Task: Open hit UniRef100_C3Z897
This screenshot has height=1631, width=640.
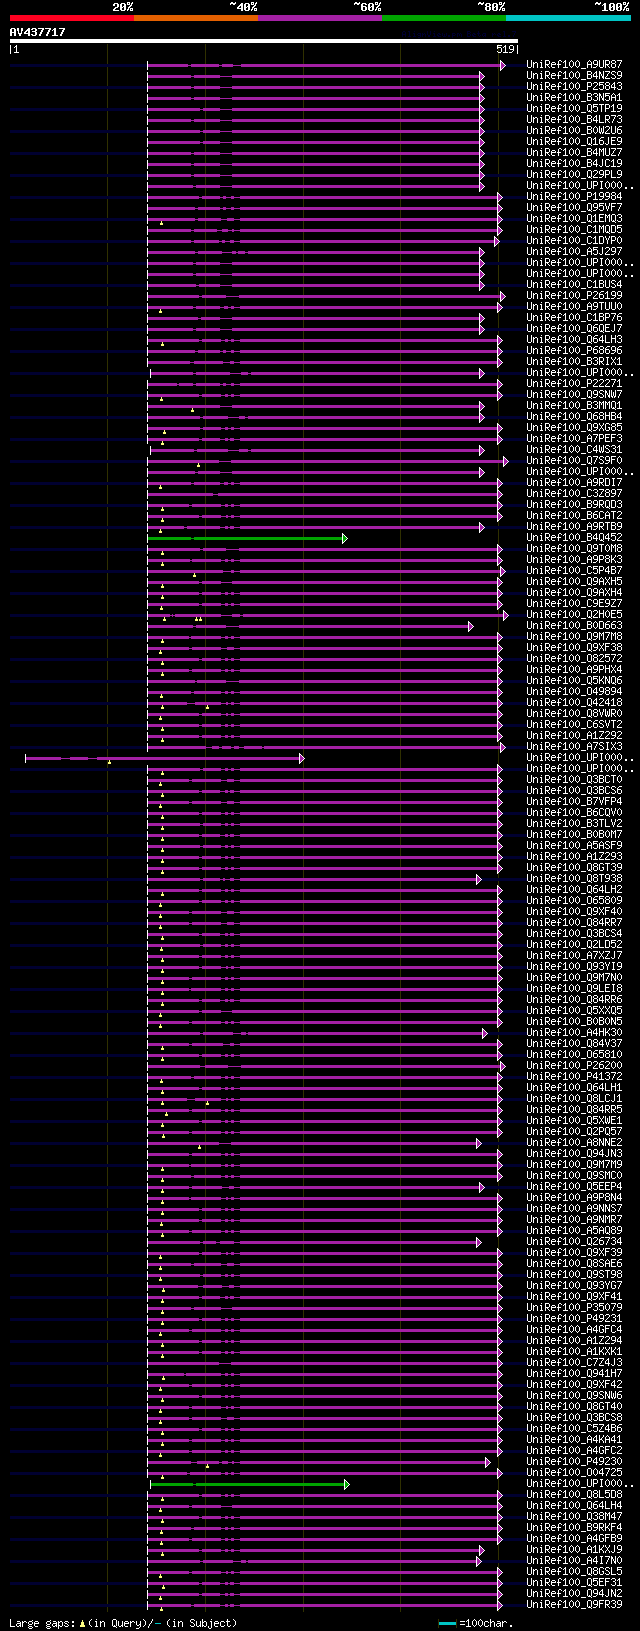Action: pyautogui.click(x=574, y=494)
